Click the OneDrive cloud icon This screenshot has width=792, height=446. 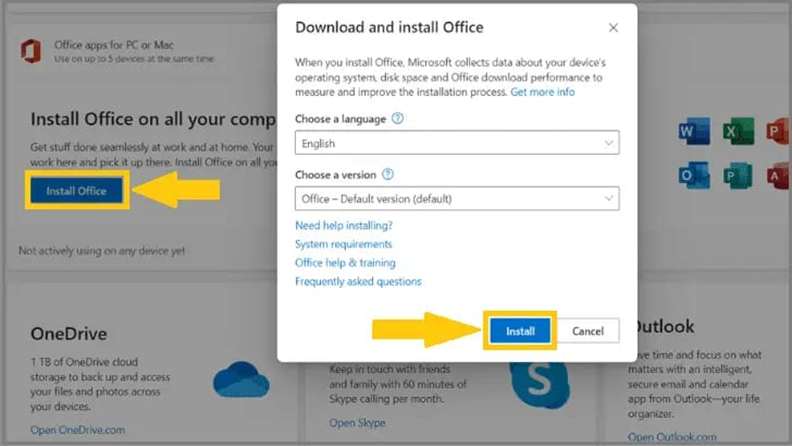click(241, 379)
